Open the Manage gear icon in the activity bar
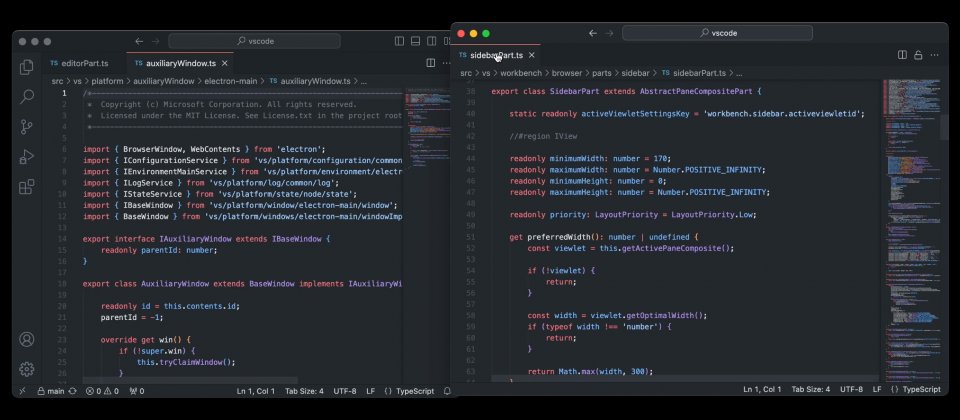This screenshot has height=420, width=960. click(x=26, y=369)
